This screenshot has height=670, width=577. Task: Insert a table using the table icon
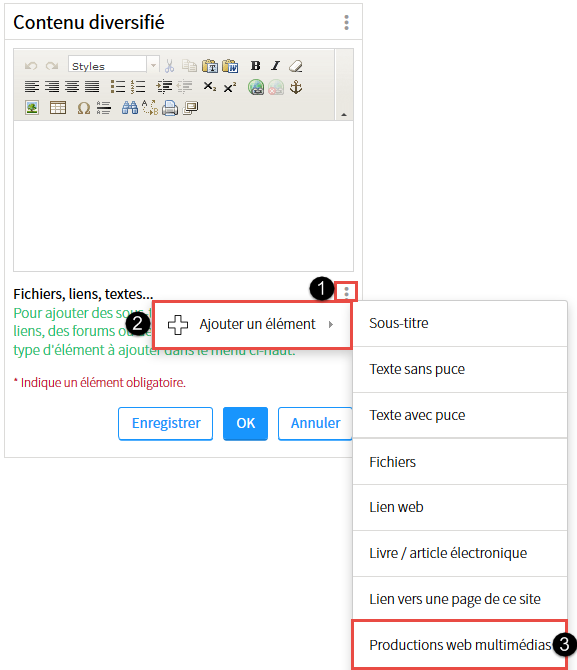click(58, 108)
